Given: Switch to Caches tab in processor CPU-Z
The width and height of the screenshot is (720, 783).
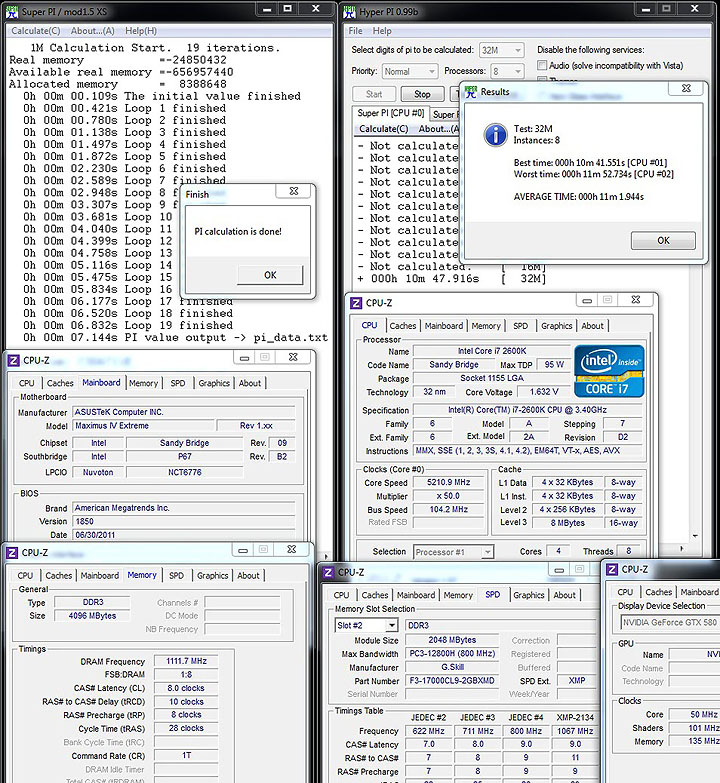Looking at the screenshot, I should pos(402,326).
